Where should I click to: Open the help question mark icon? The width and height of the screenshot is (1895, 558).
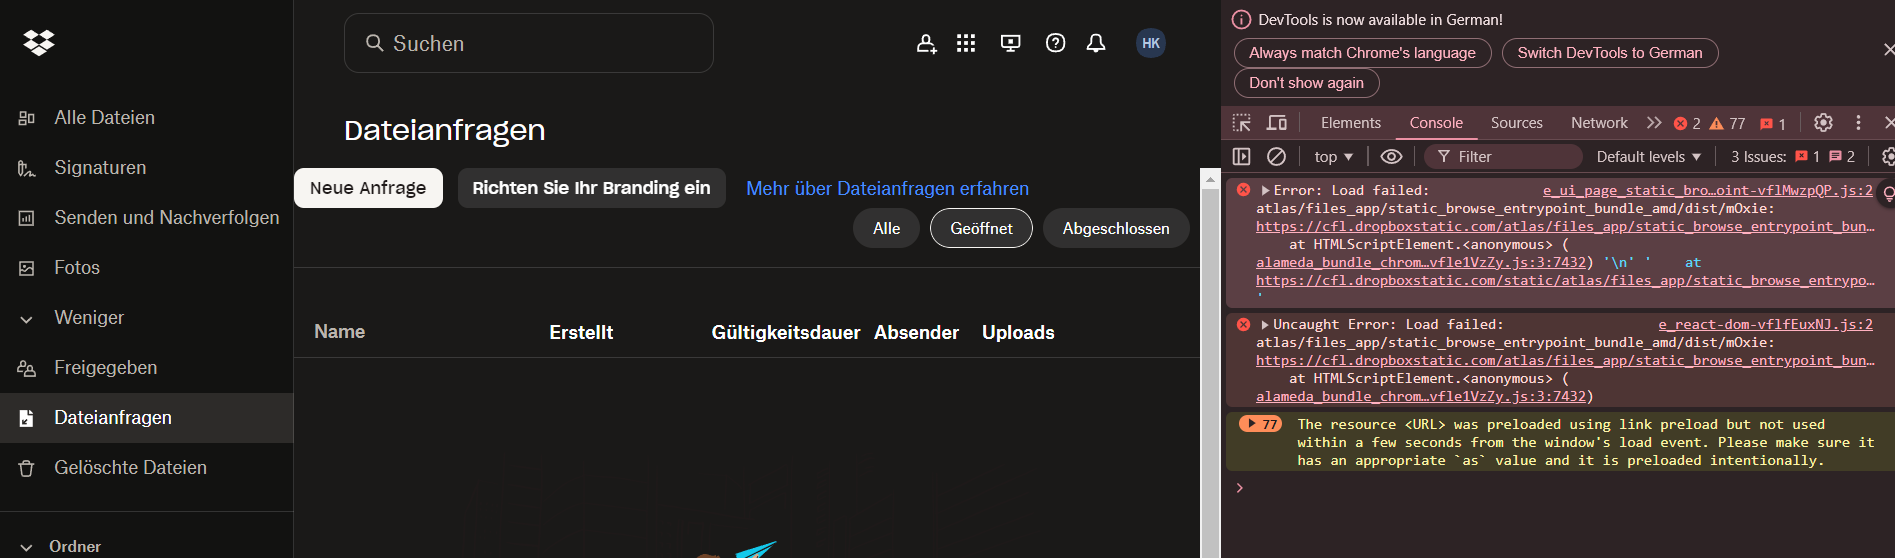[x=1055, y=43]
